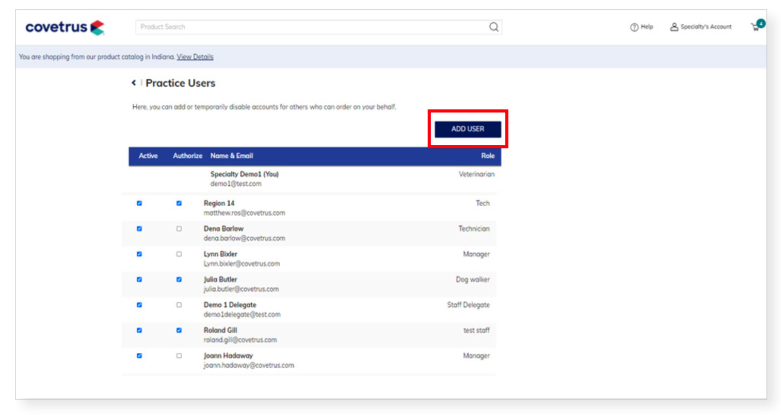This screenshot has width=781, height=415.
Task: Select the Demo 1 Delegate name
Action: point(230,305)
